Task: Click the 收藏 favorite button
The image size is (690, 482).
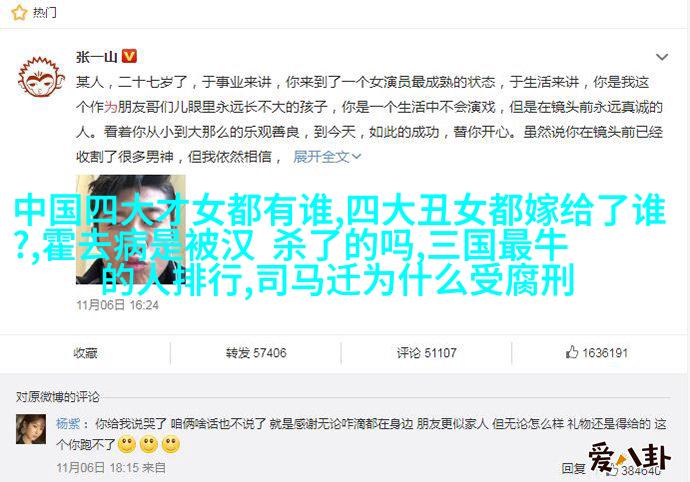Action: pyautogui.click(x=85, y=353)
